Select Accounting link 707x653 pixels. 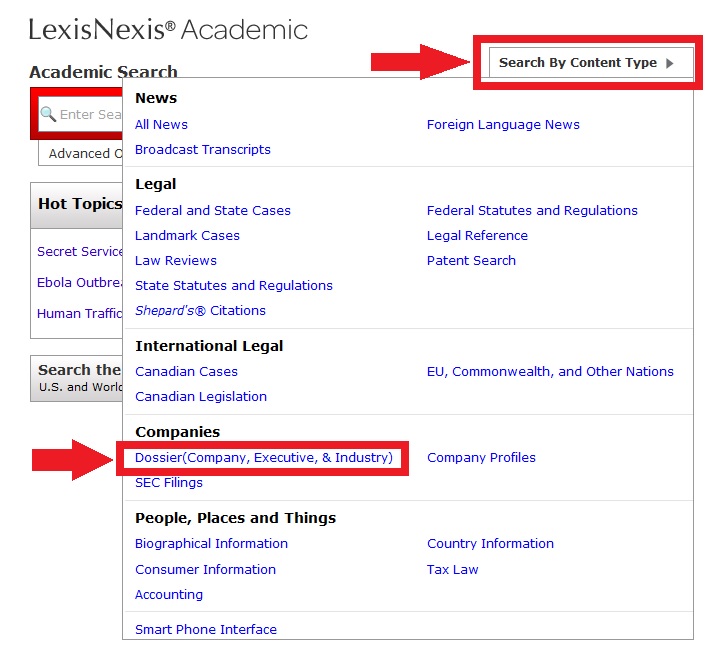pos(169,595)
